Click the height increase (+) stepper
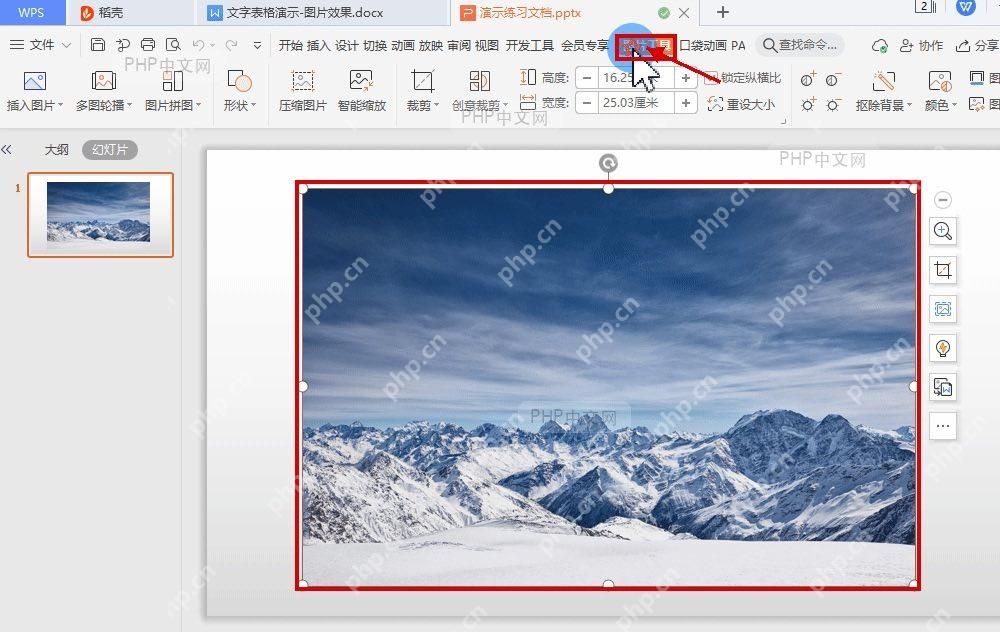The height and width of the screenshot is (632, 1000). tap(686, 78)
